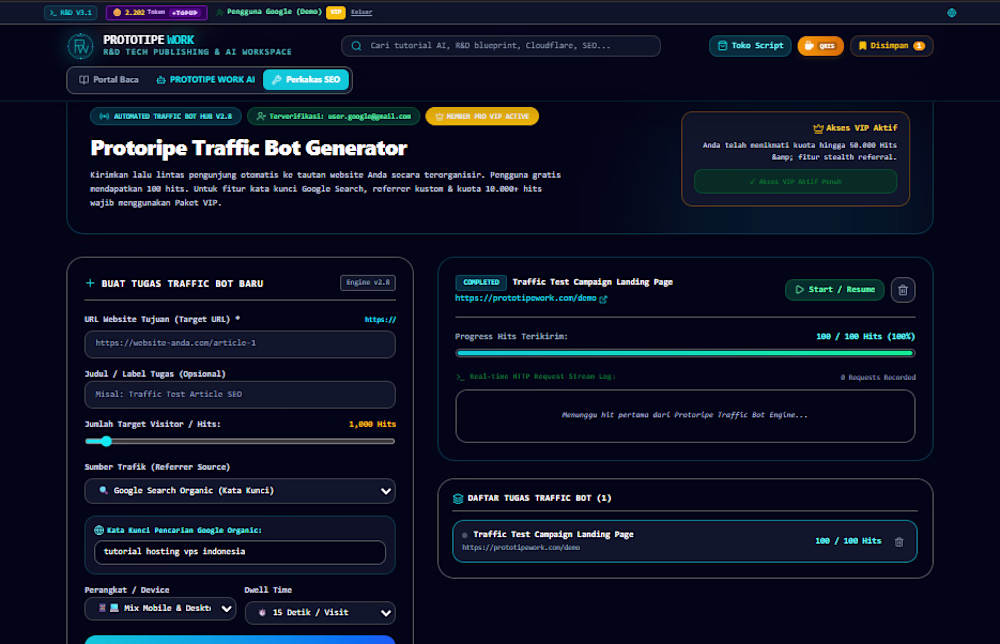Viewport: 1000px width, 644px height.
Task: Click the crown icon next to Akses VIP Aktif
Action: point(818,128)
